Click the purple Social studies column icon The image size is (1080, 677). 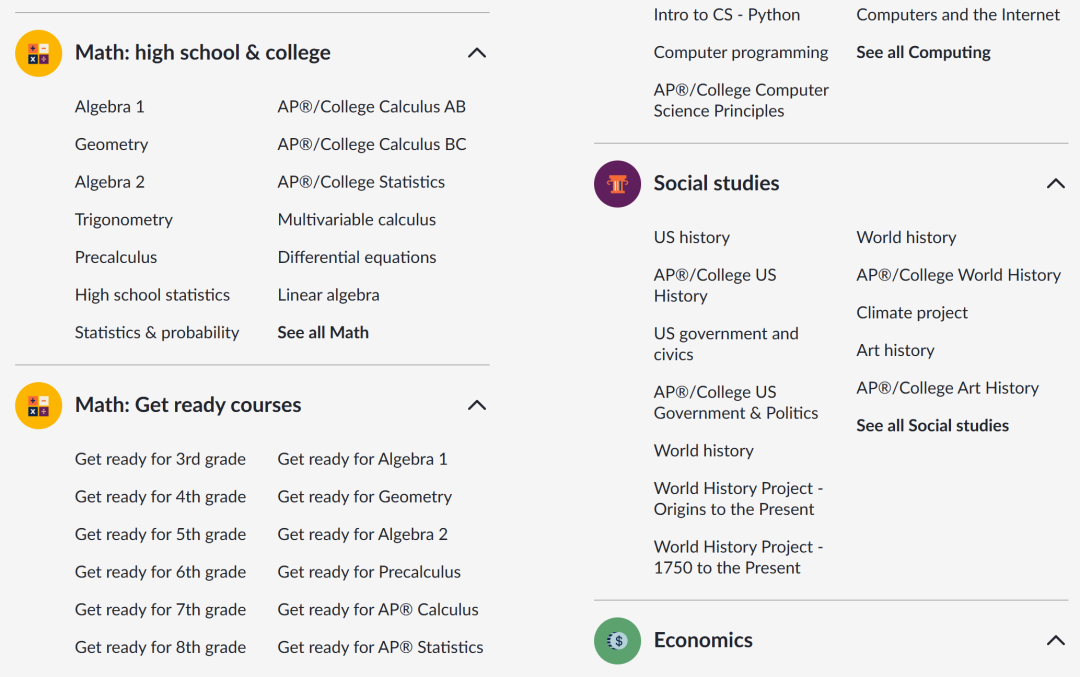tap(617, 184)
